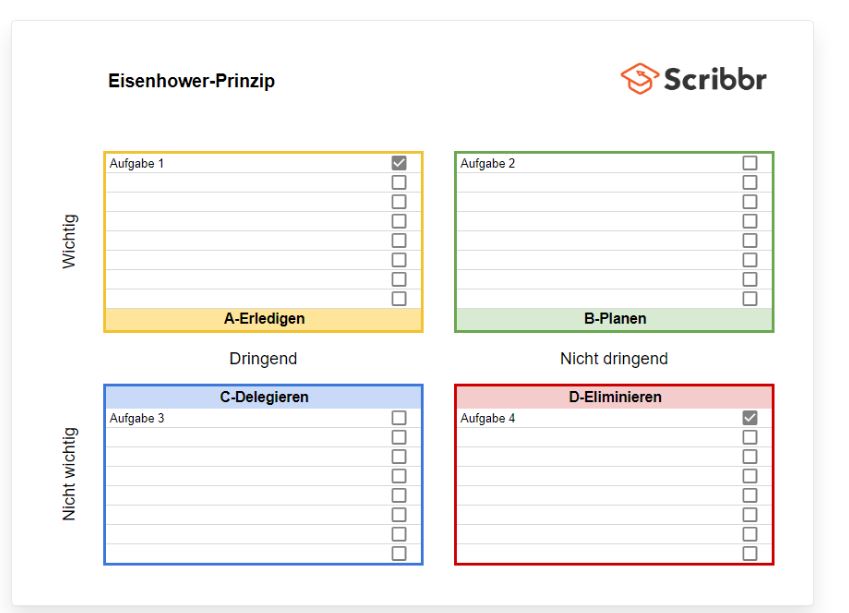Select the Aufgabe 4 task field
The image size is (849, 613).
pos(590,418)
